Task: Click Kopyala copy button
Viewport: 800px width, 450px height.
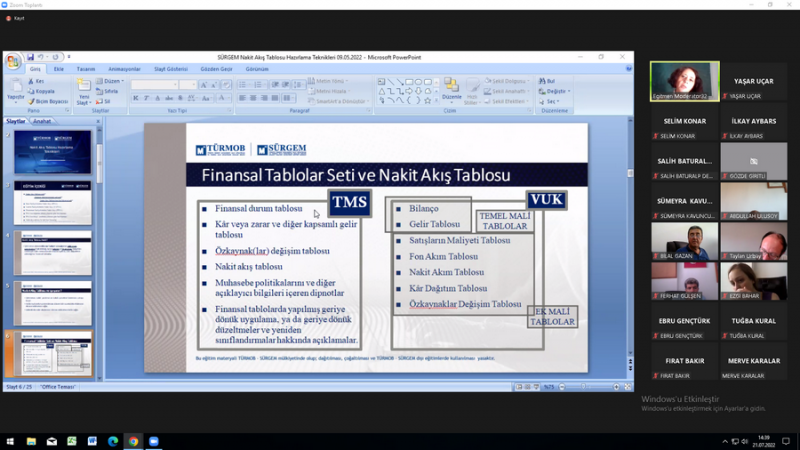Action: point(44,91)
